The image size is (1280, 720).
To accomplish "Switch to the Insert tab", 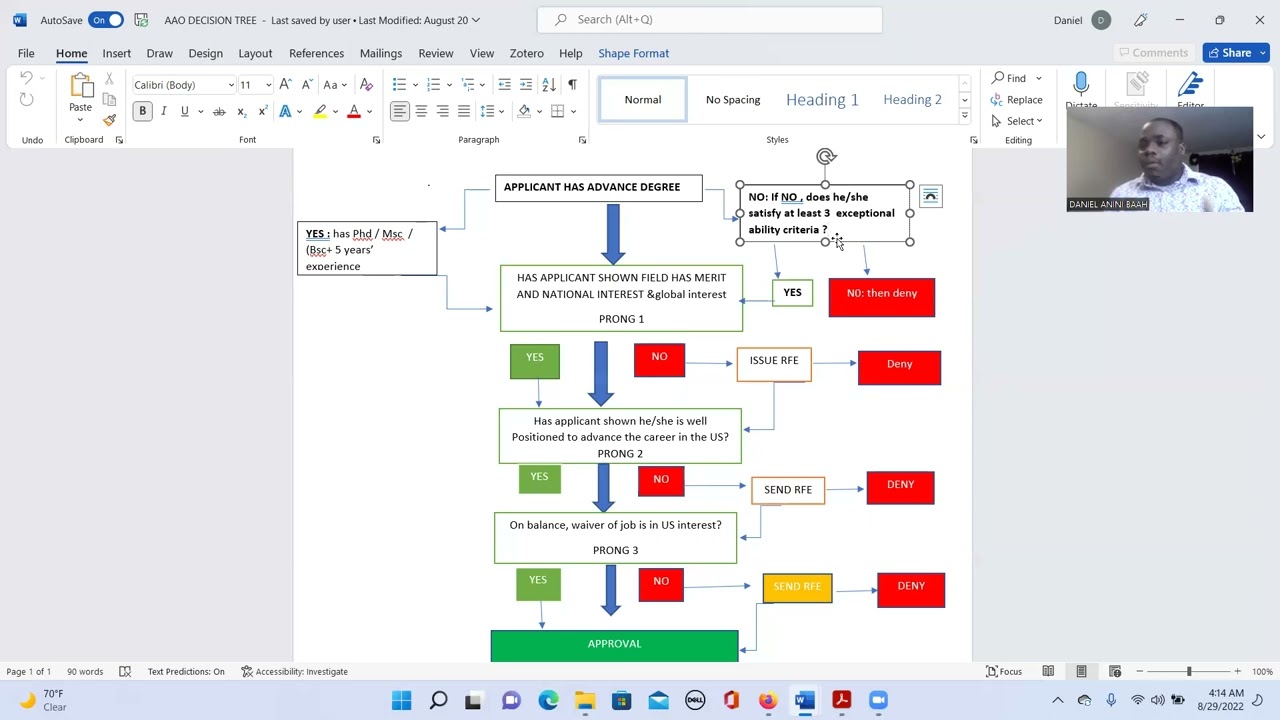I will pyautogui.click(x=116, y=53).
